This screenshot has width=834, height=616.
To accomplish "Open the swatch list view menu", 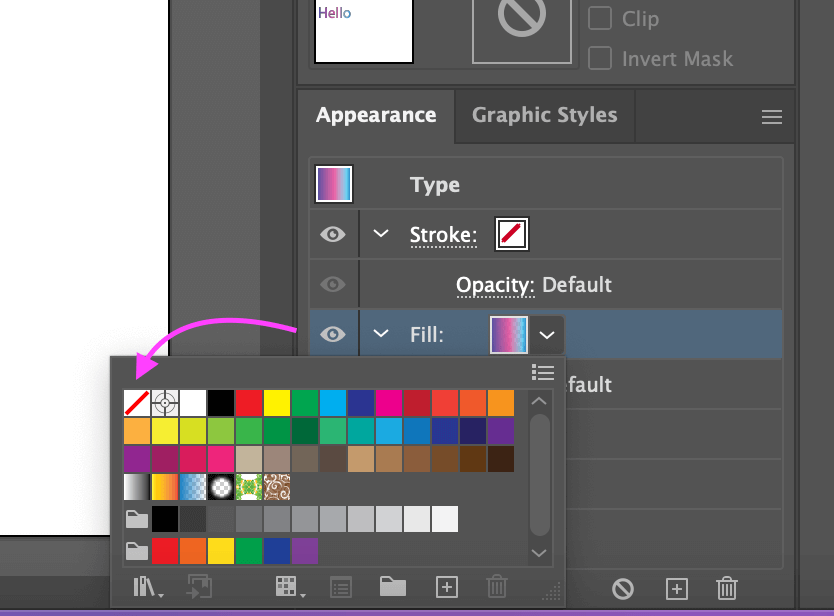I will pos(543,372).
